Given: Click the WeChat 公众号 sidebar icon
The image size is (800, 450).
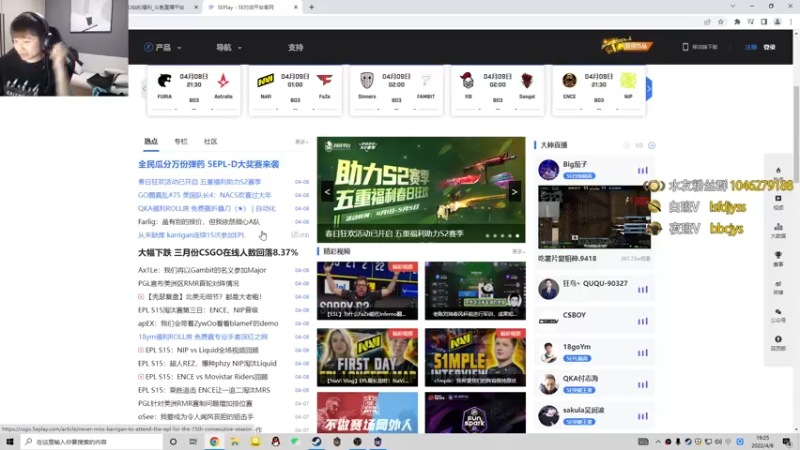Looking at the screenshot, I should tap(778, 315).
